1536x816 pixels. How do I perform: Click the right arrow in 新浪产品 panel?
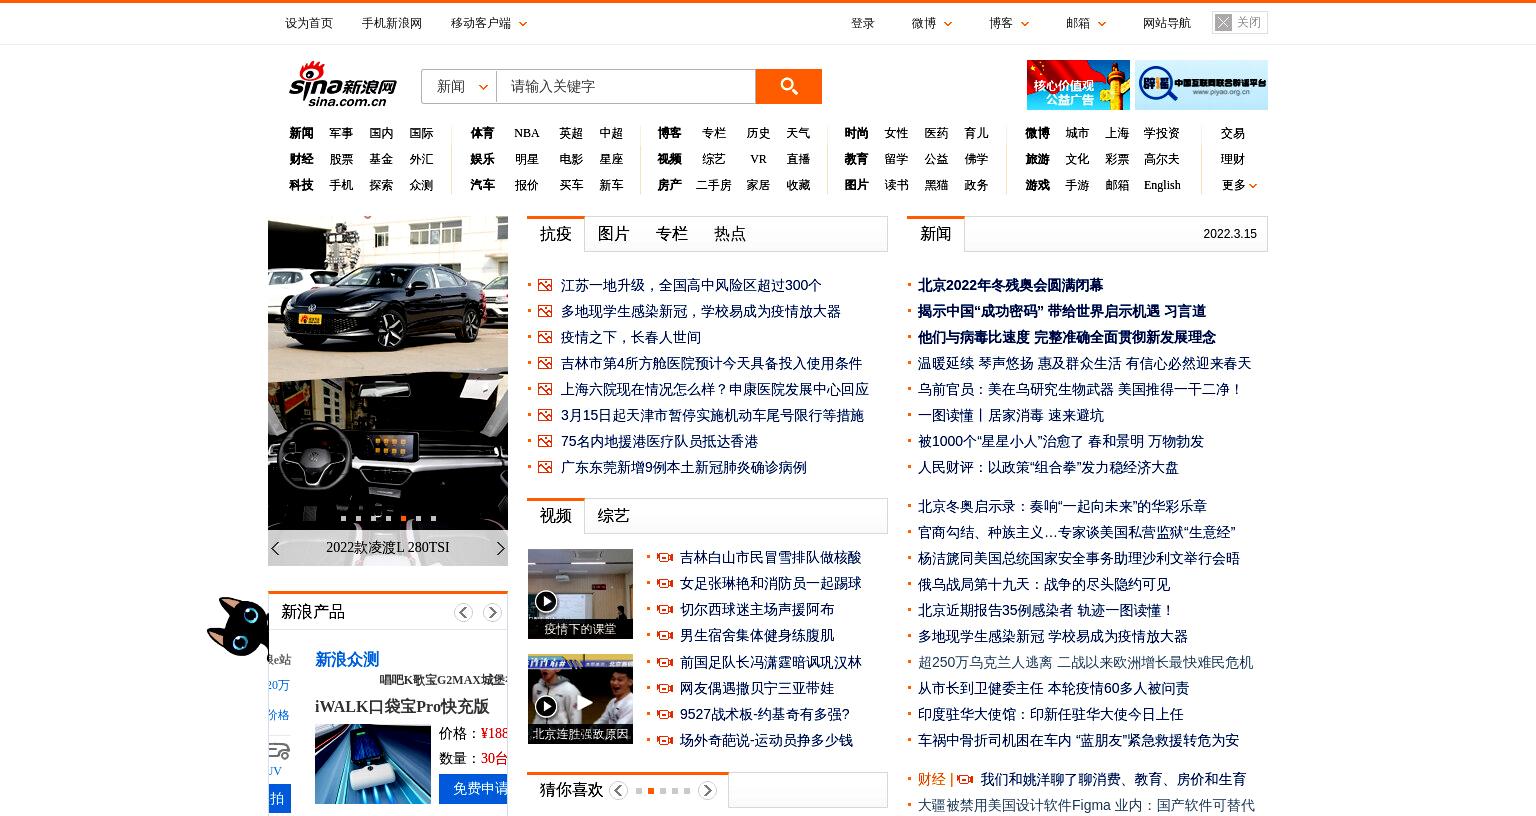pos(492,612)
